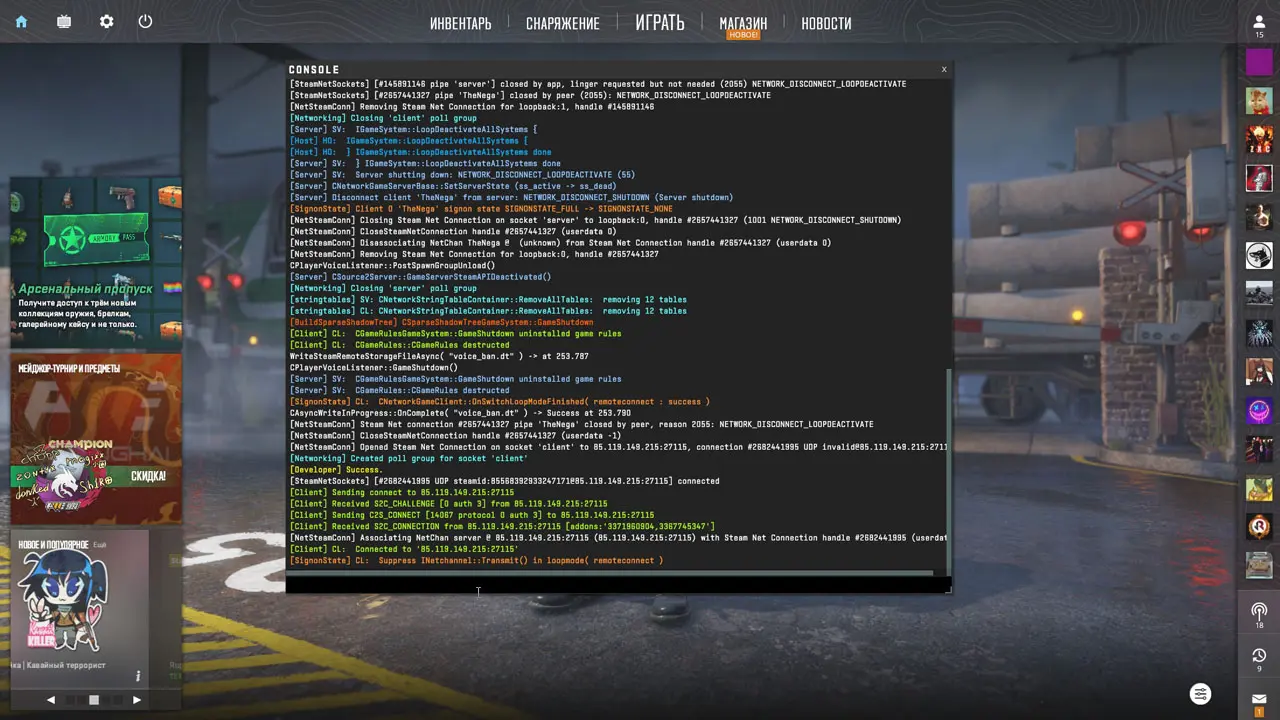Open the НОВОСТИ menu
This screenshot has width=1280, height=720.
point(826,23)
